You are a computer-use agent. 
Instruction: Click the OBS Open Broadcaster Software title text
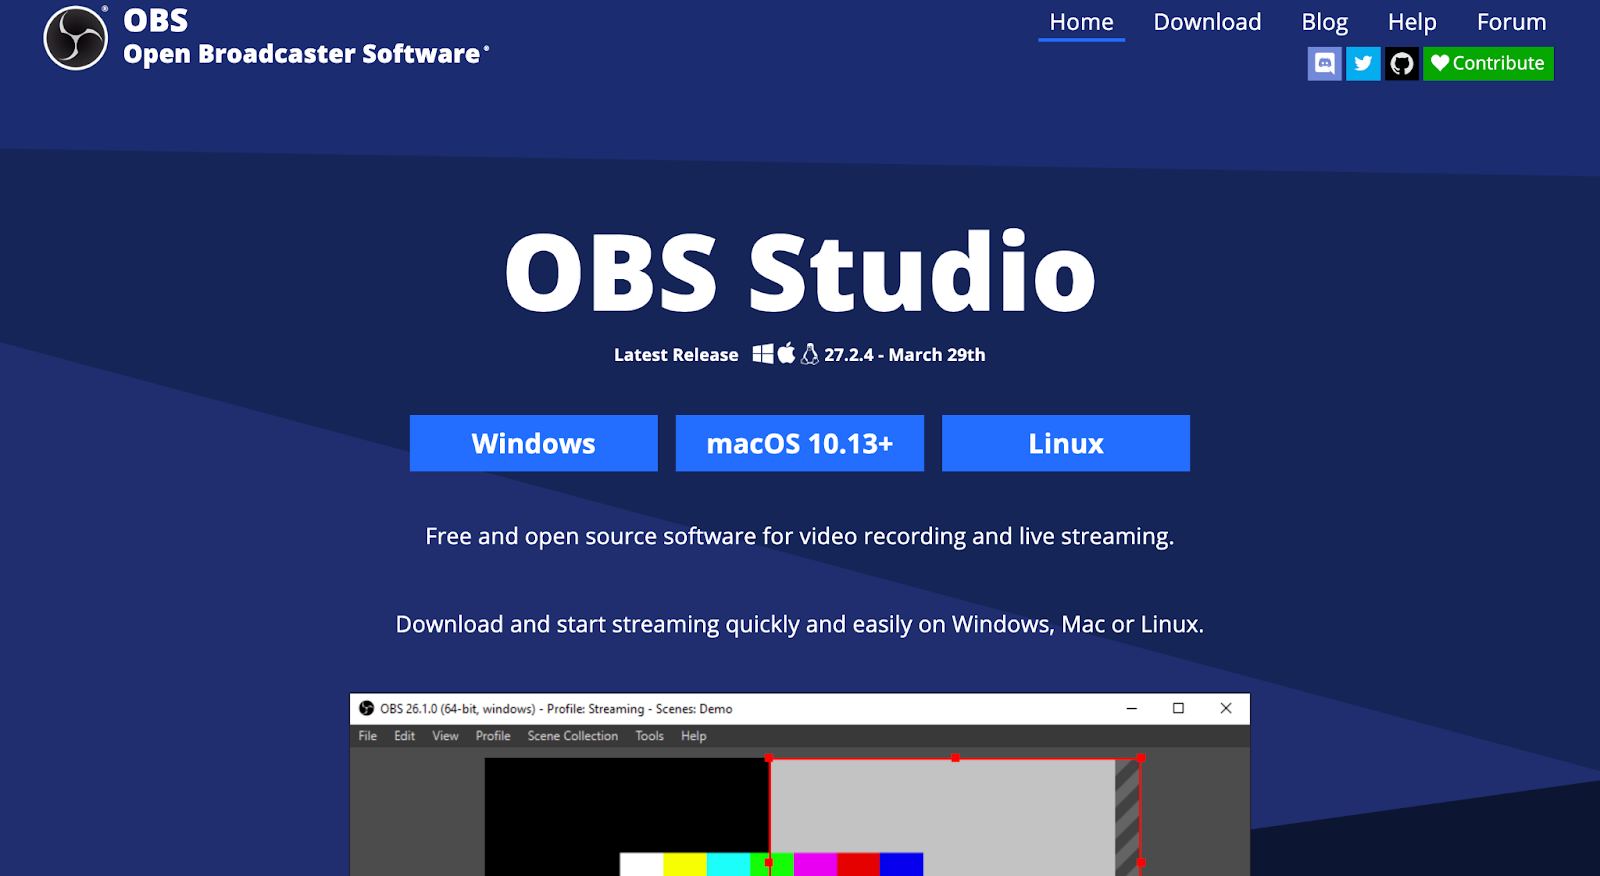point(306,38)
